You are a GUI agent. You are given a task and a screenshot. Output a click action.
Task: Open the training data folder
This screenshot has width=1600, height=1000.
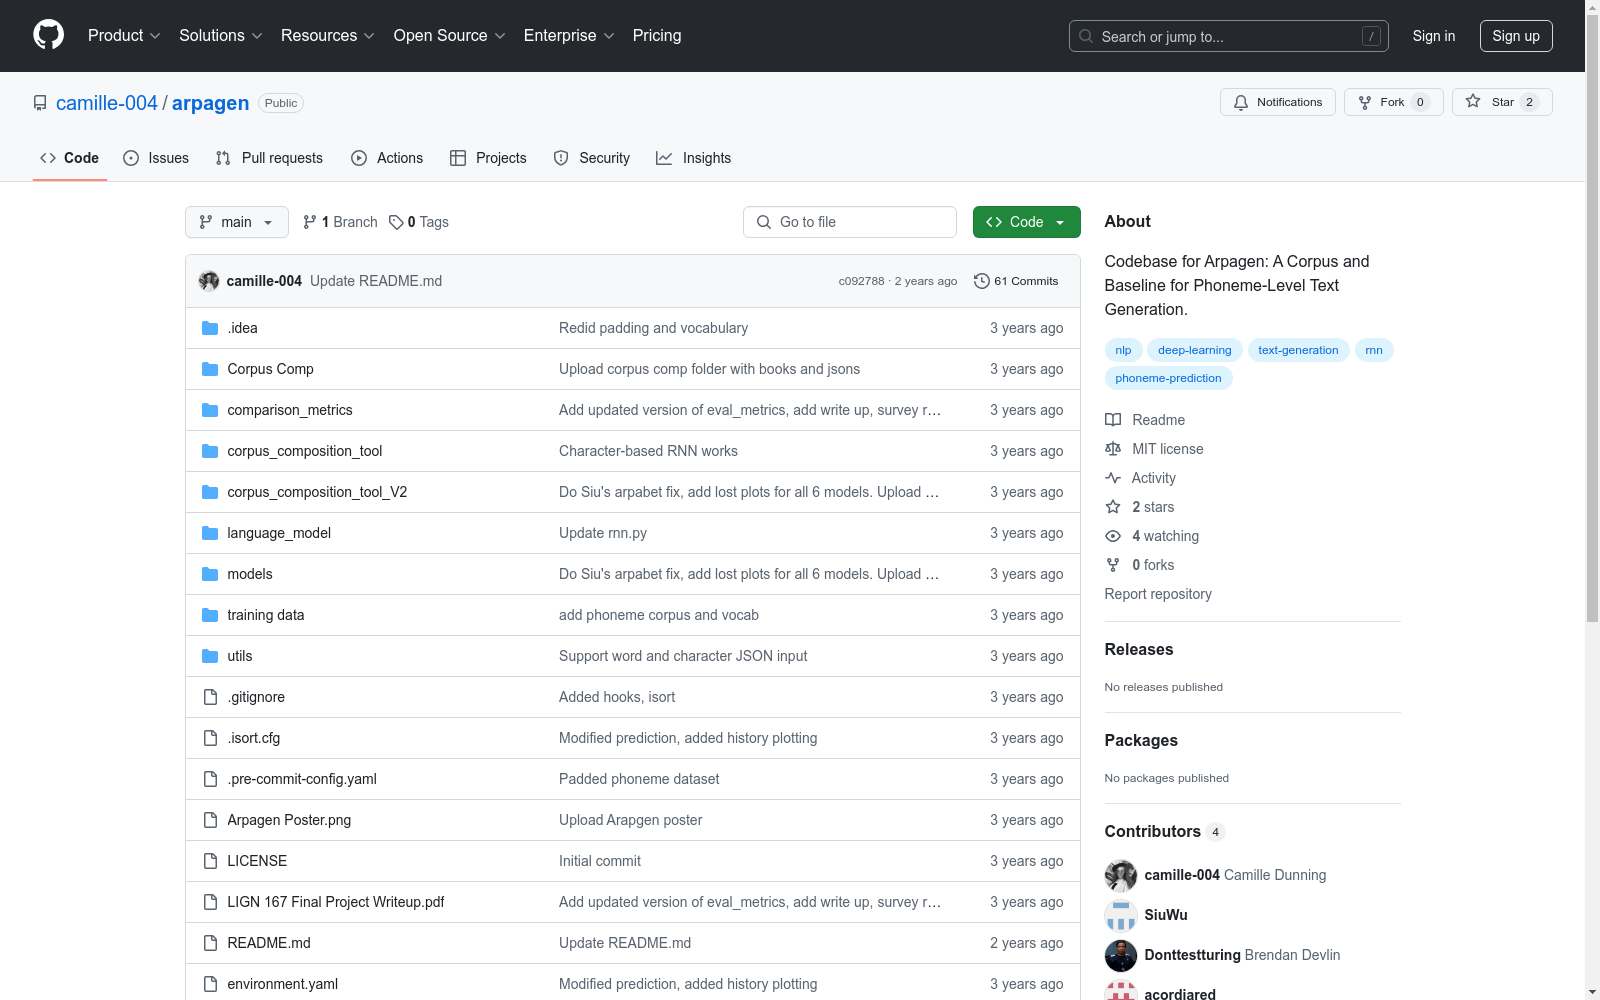point(265,615)
